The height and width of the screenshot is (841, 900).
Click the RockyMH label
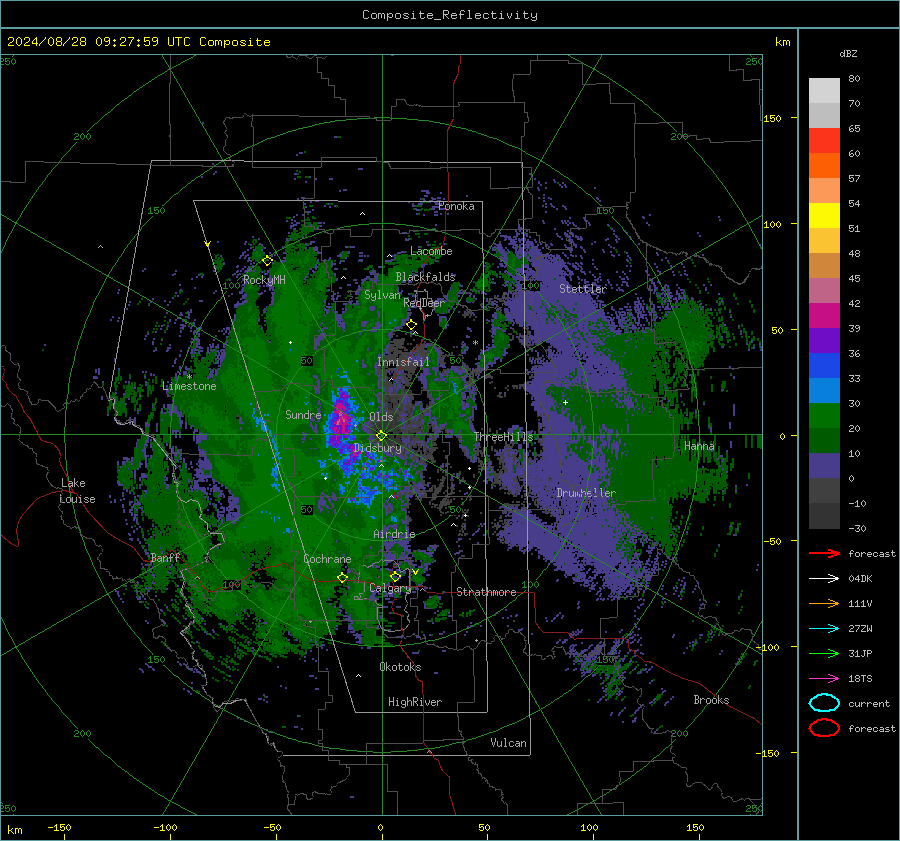(x=264, y=280)
